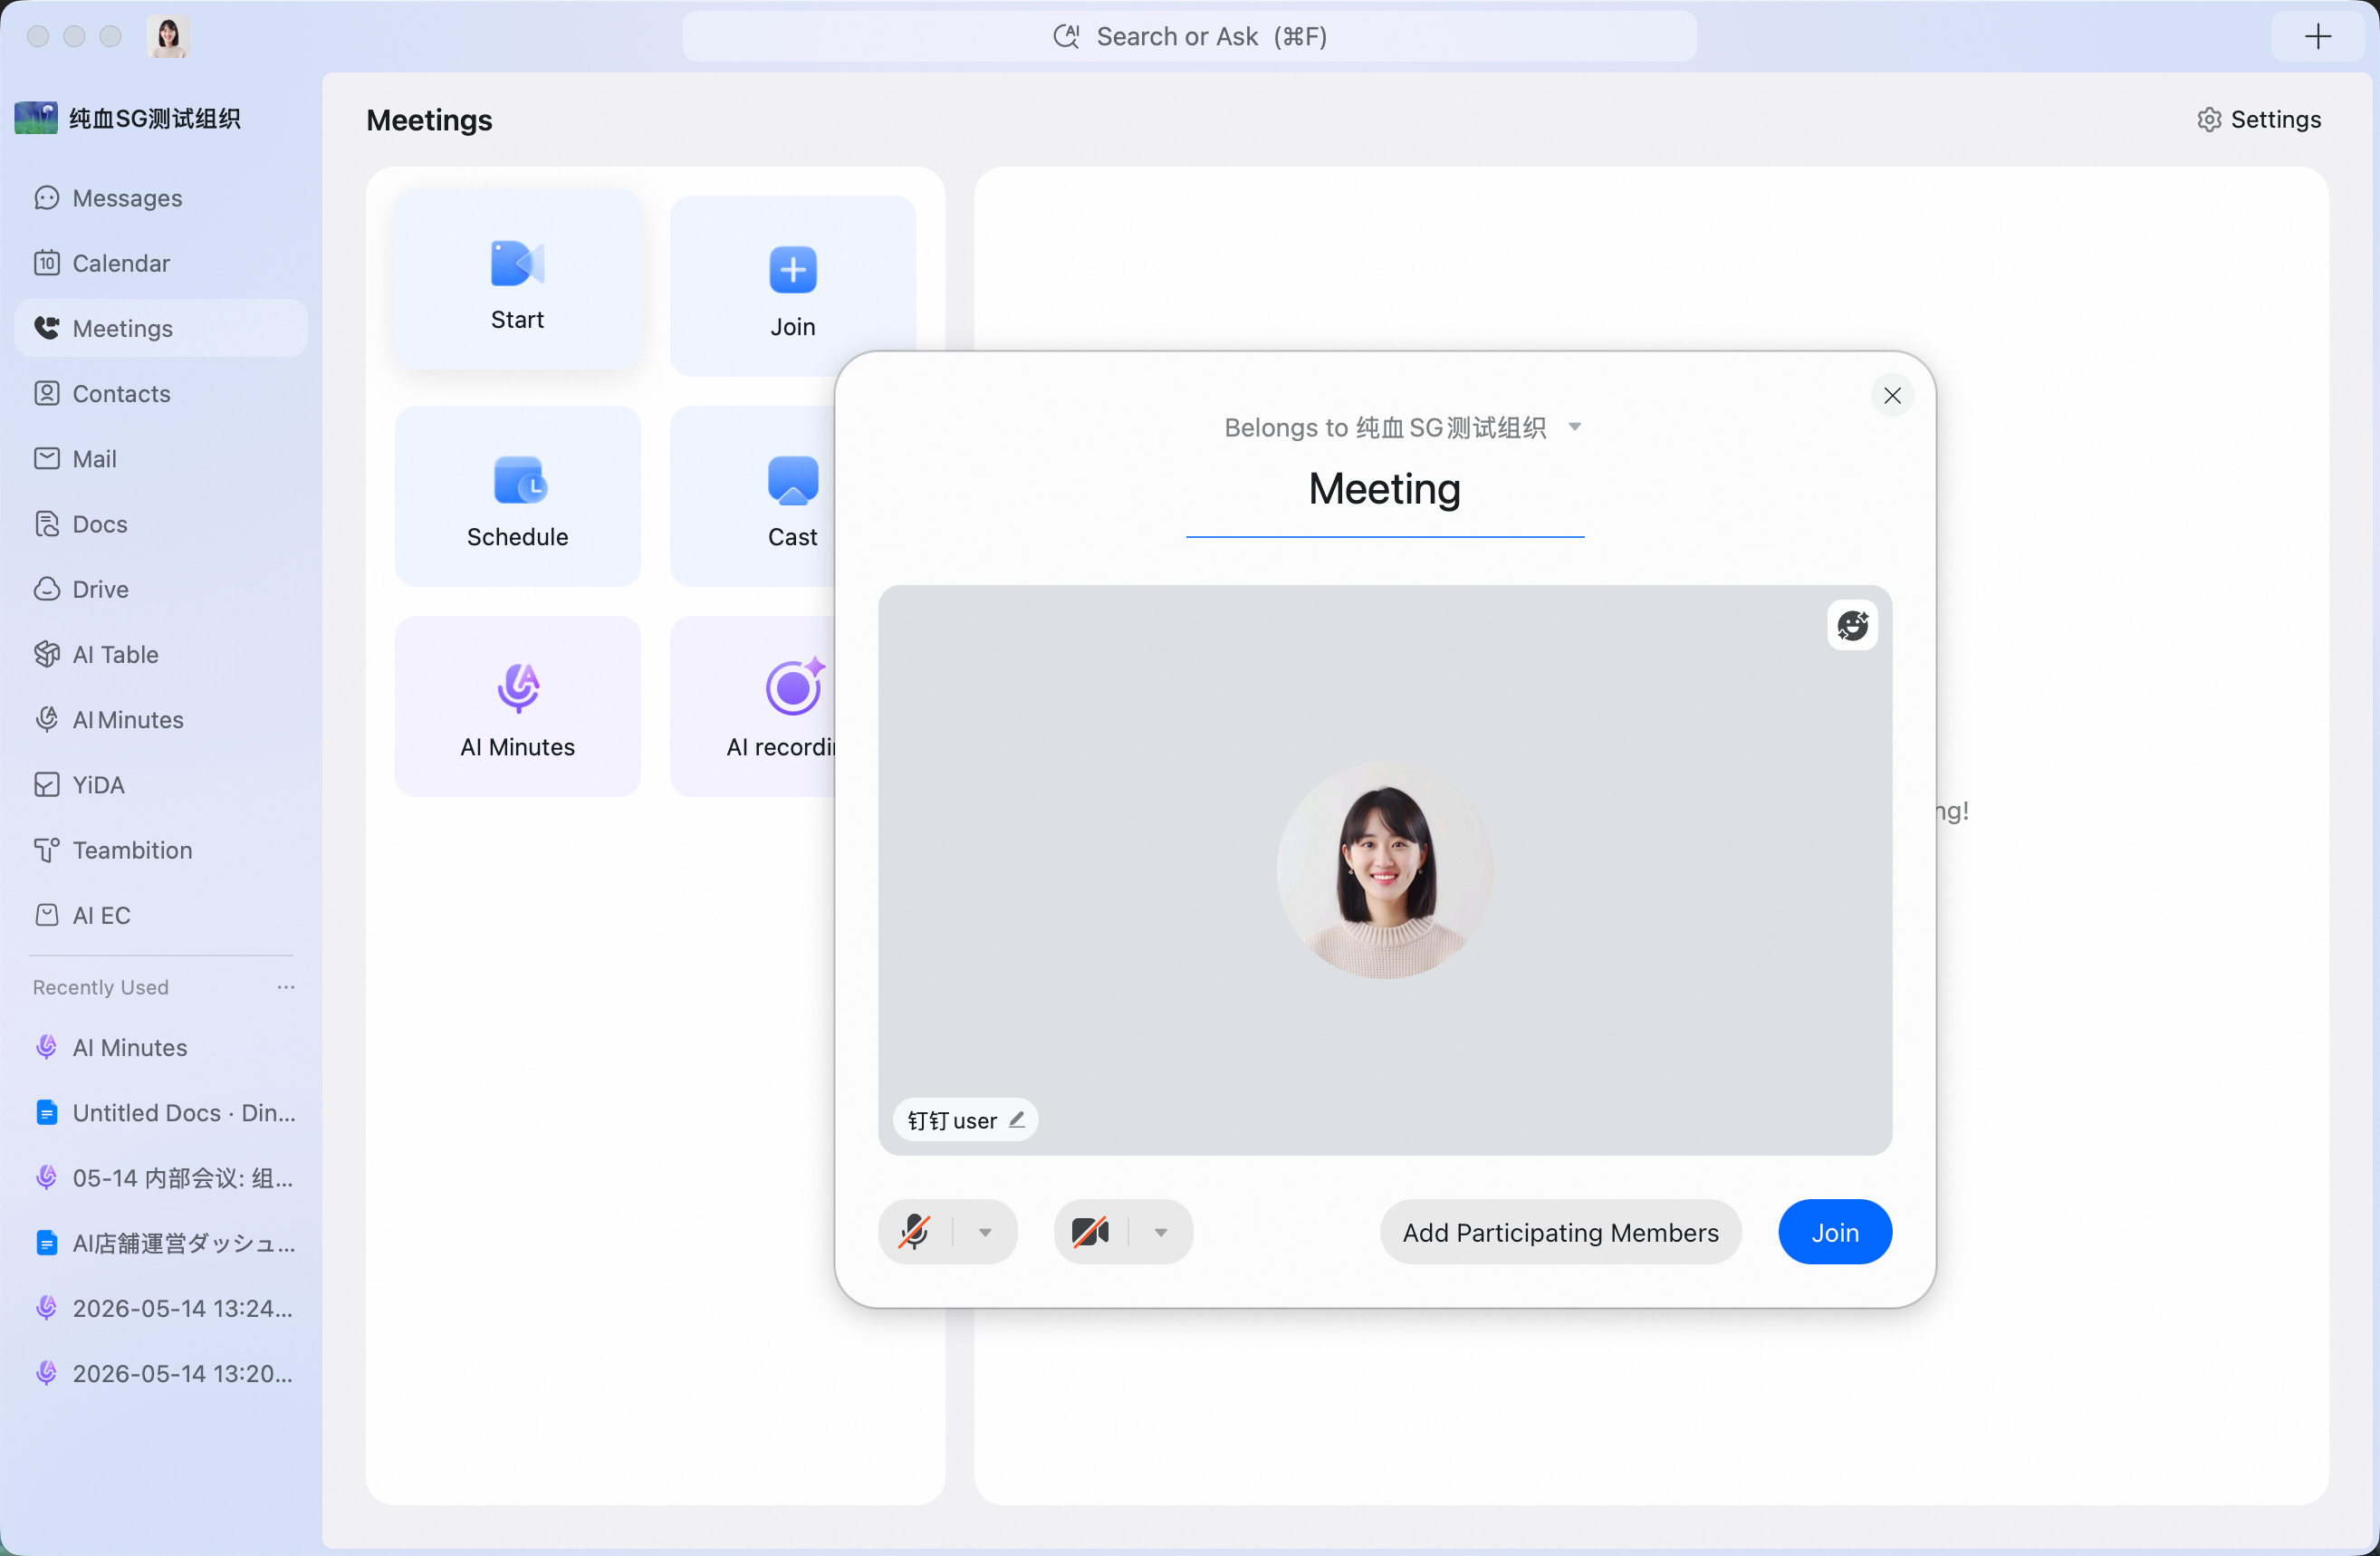
Task: Click the blue Join button
Action: pos(1835,1232)
